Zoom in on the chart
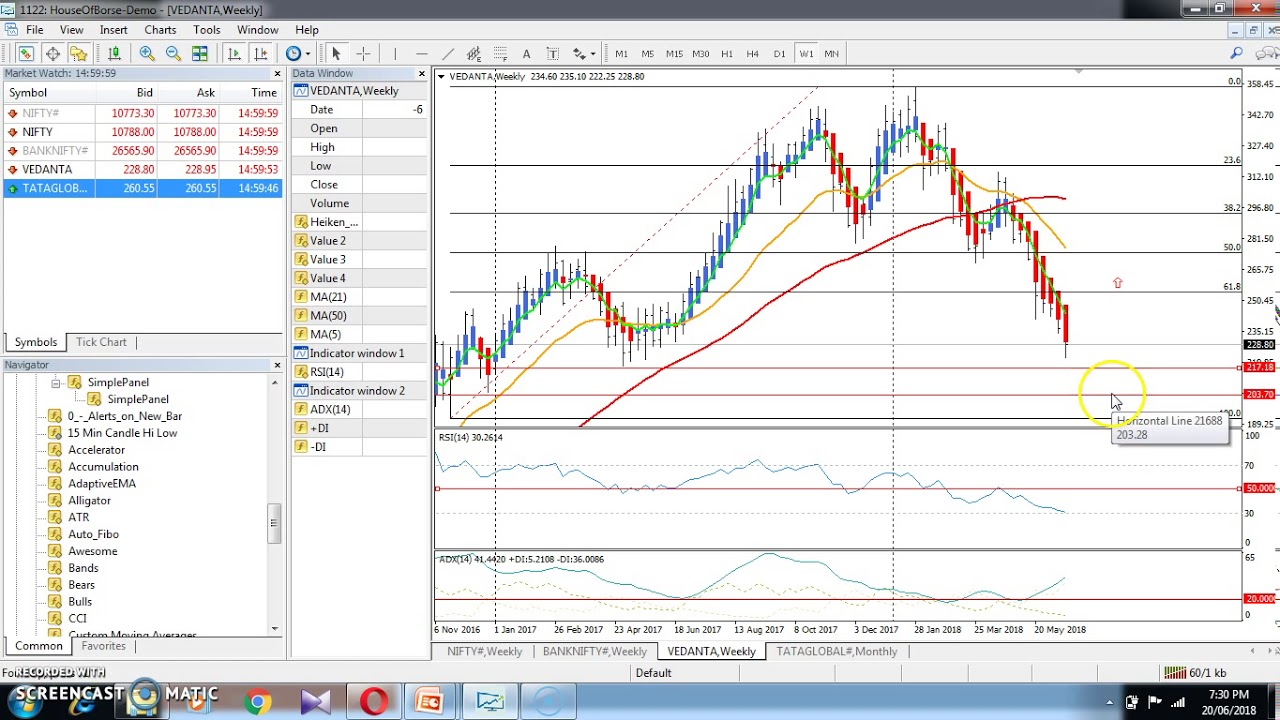The width and height of the screenshot is (1280, 720). [x=147, y=53]
